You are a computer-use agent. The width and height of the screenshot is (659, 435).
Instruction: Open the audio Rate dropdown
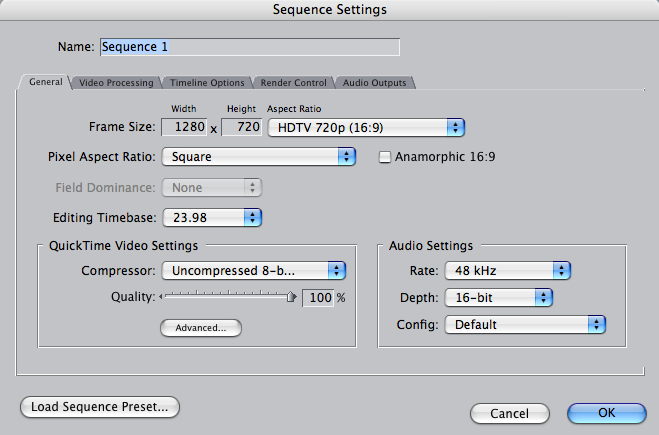(507, 270)
